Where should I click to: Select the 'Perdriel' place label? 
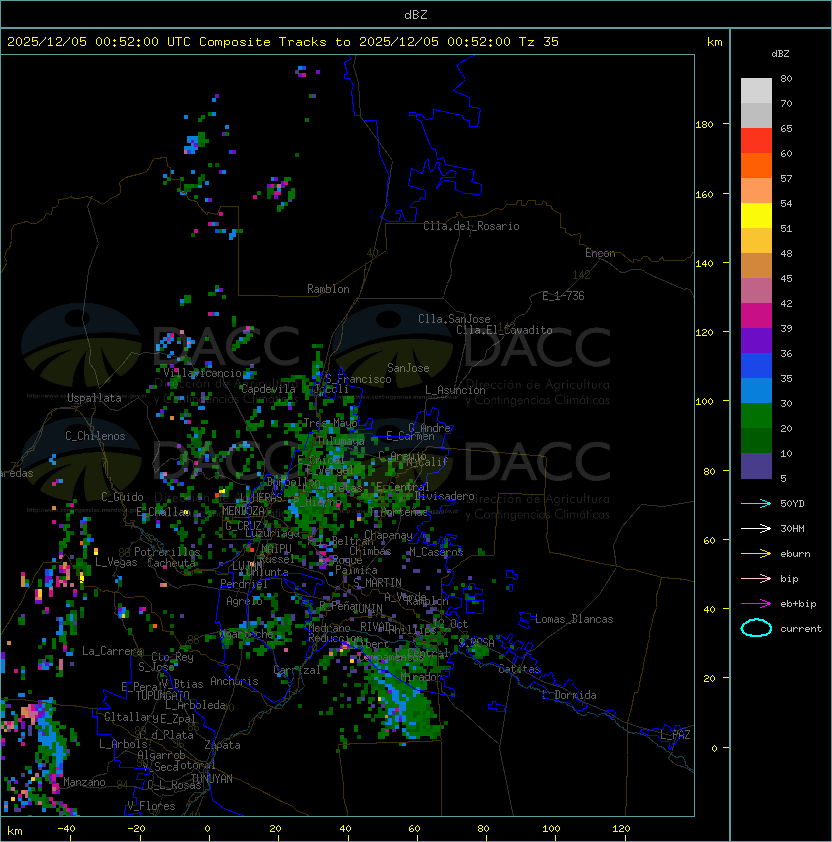[243, 584]
